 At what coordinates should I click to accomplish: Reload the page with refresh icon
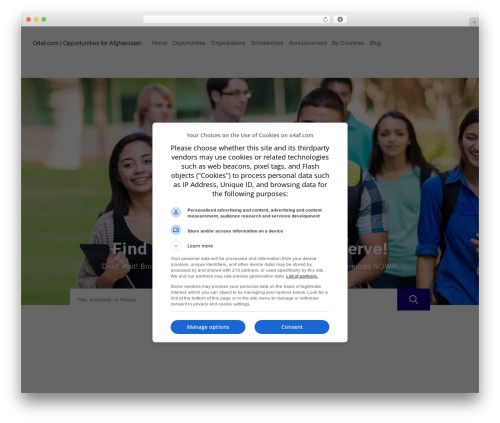[325, 19]
